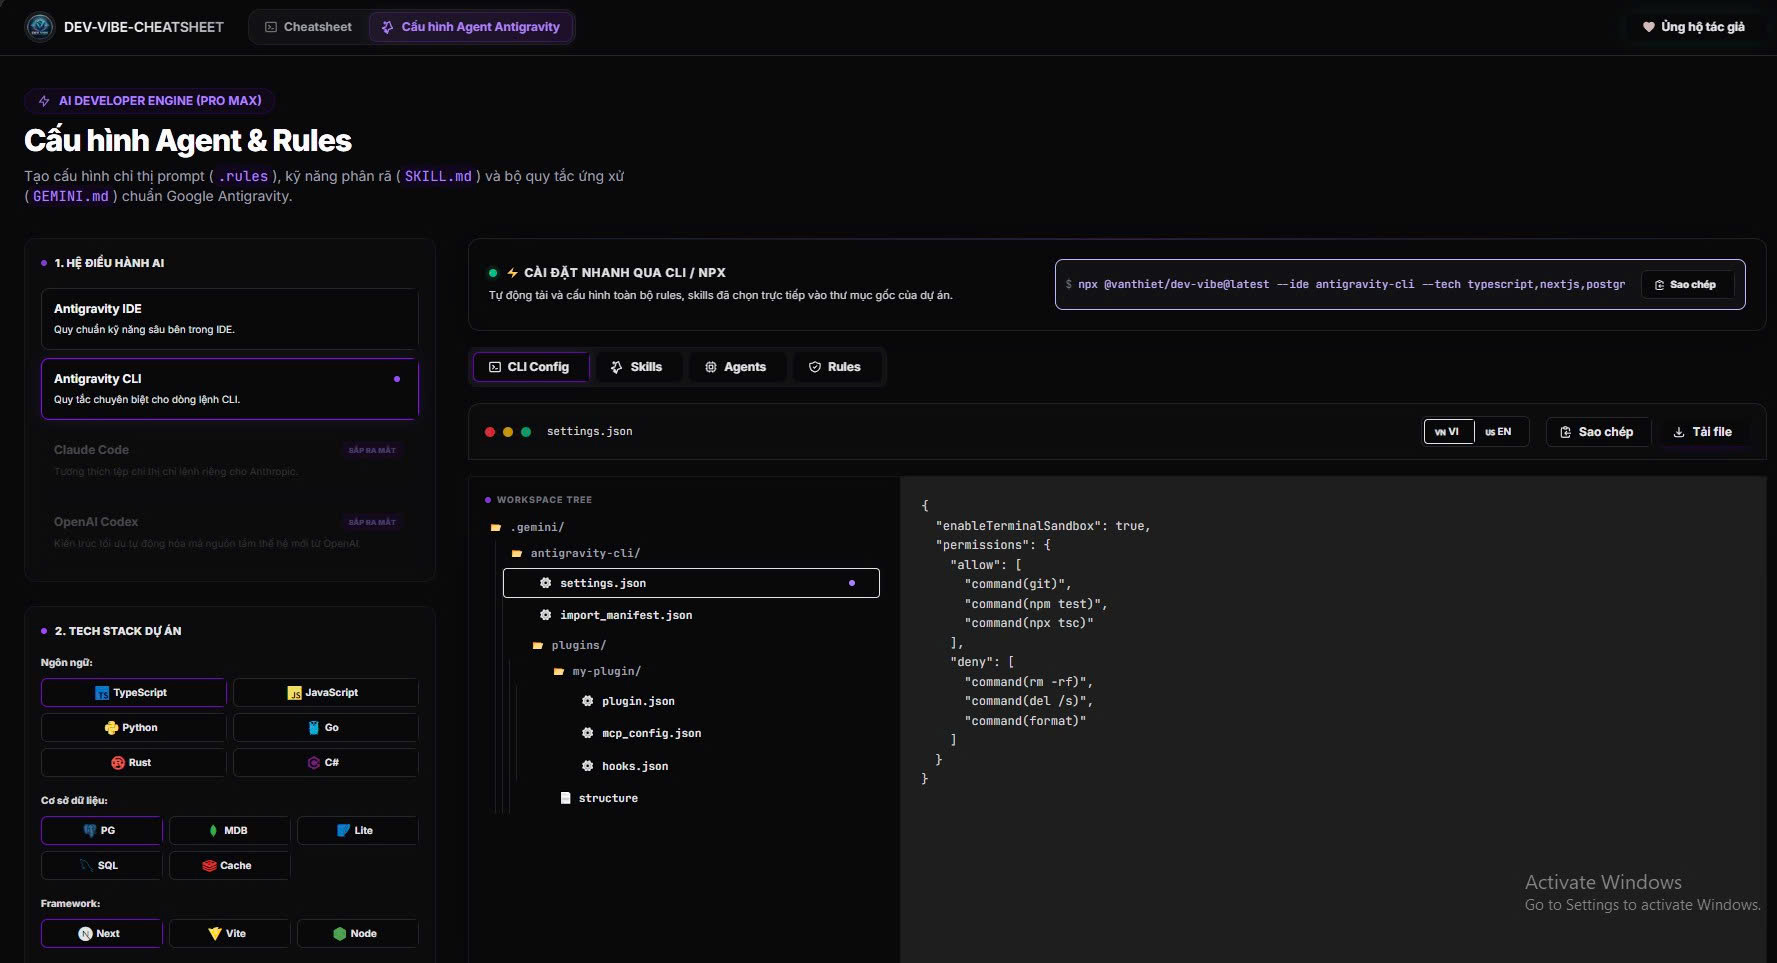Viewport: 1777px width, 963px height.
Task: Collapse the .gemini/ folder
Action: 527,527
